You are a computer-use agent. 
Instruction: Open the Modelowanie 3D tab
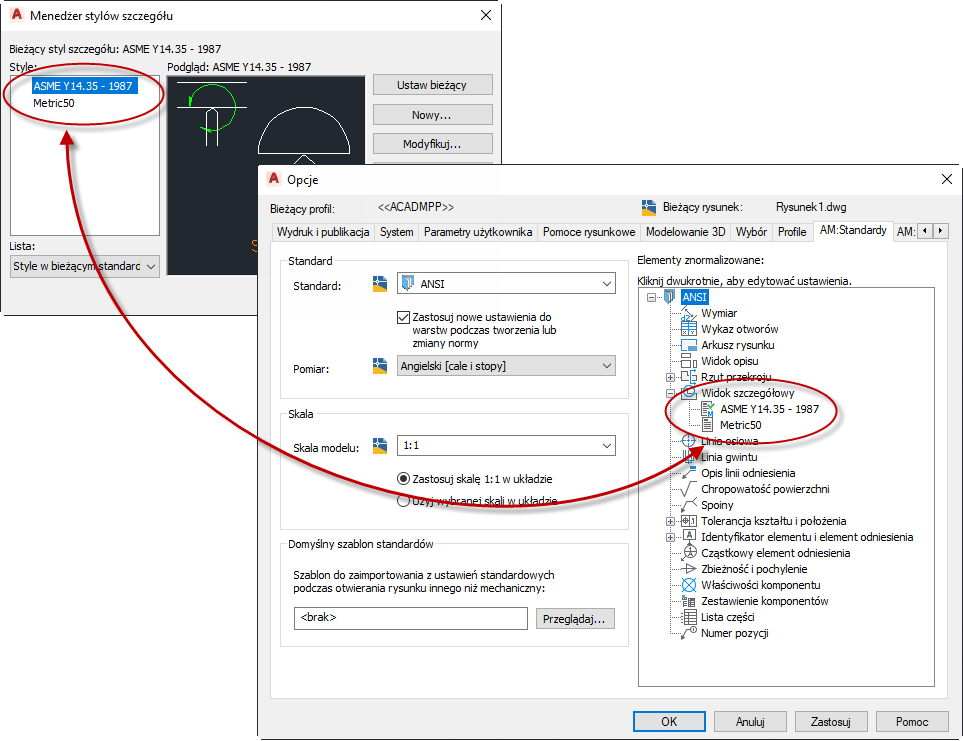tap(685, 232)
